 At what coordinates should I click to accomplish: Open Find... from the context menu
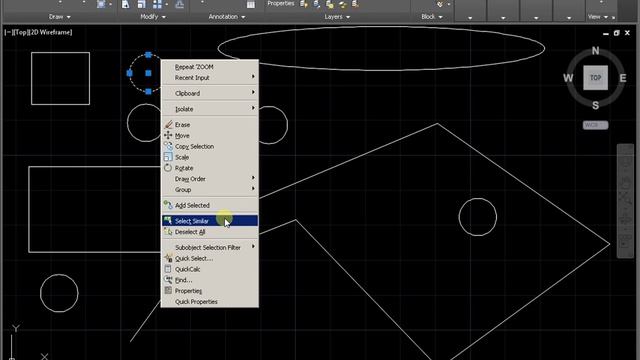click(210, 280)
